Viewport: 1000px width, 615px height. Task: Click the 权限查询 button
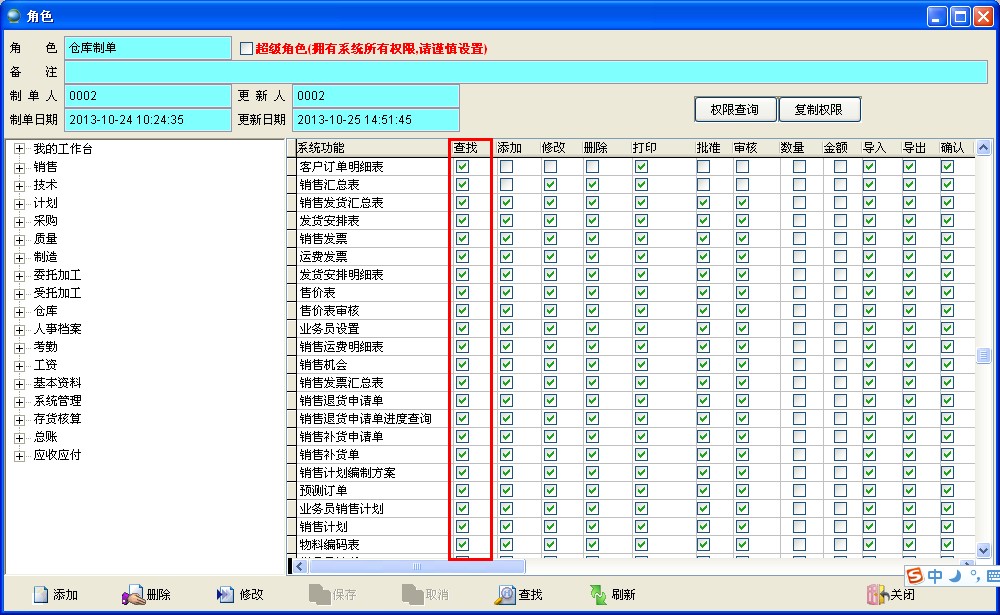tap(735, 109)
